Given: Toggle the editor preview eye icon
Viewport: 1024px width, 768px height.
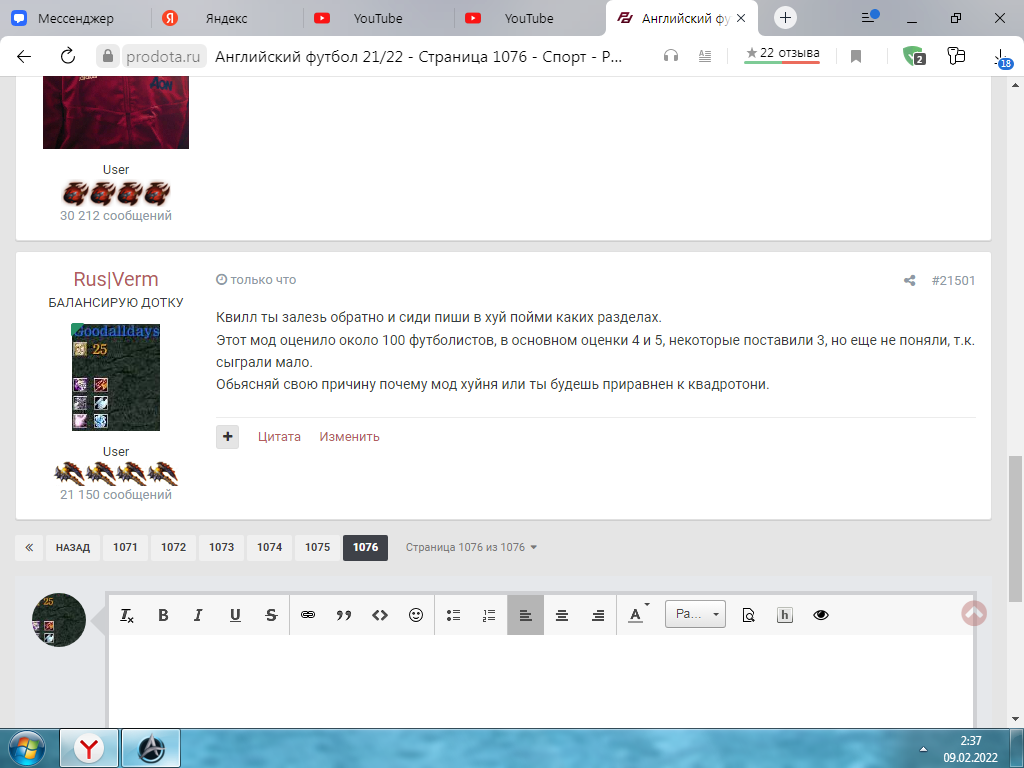Looking at the screenshot, I should point(821,616).
